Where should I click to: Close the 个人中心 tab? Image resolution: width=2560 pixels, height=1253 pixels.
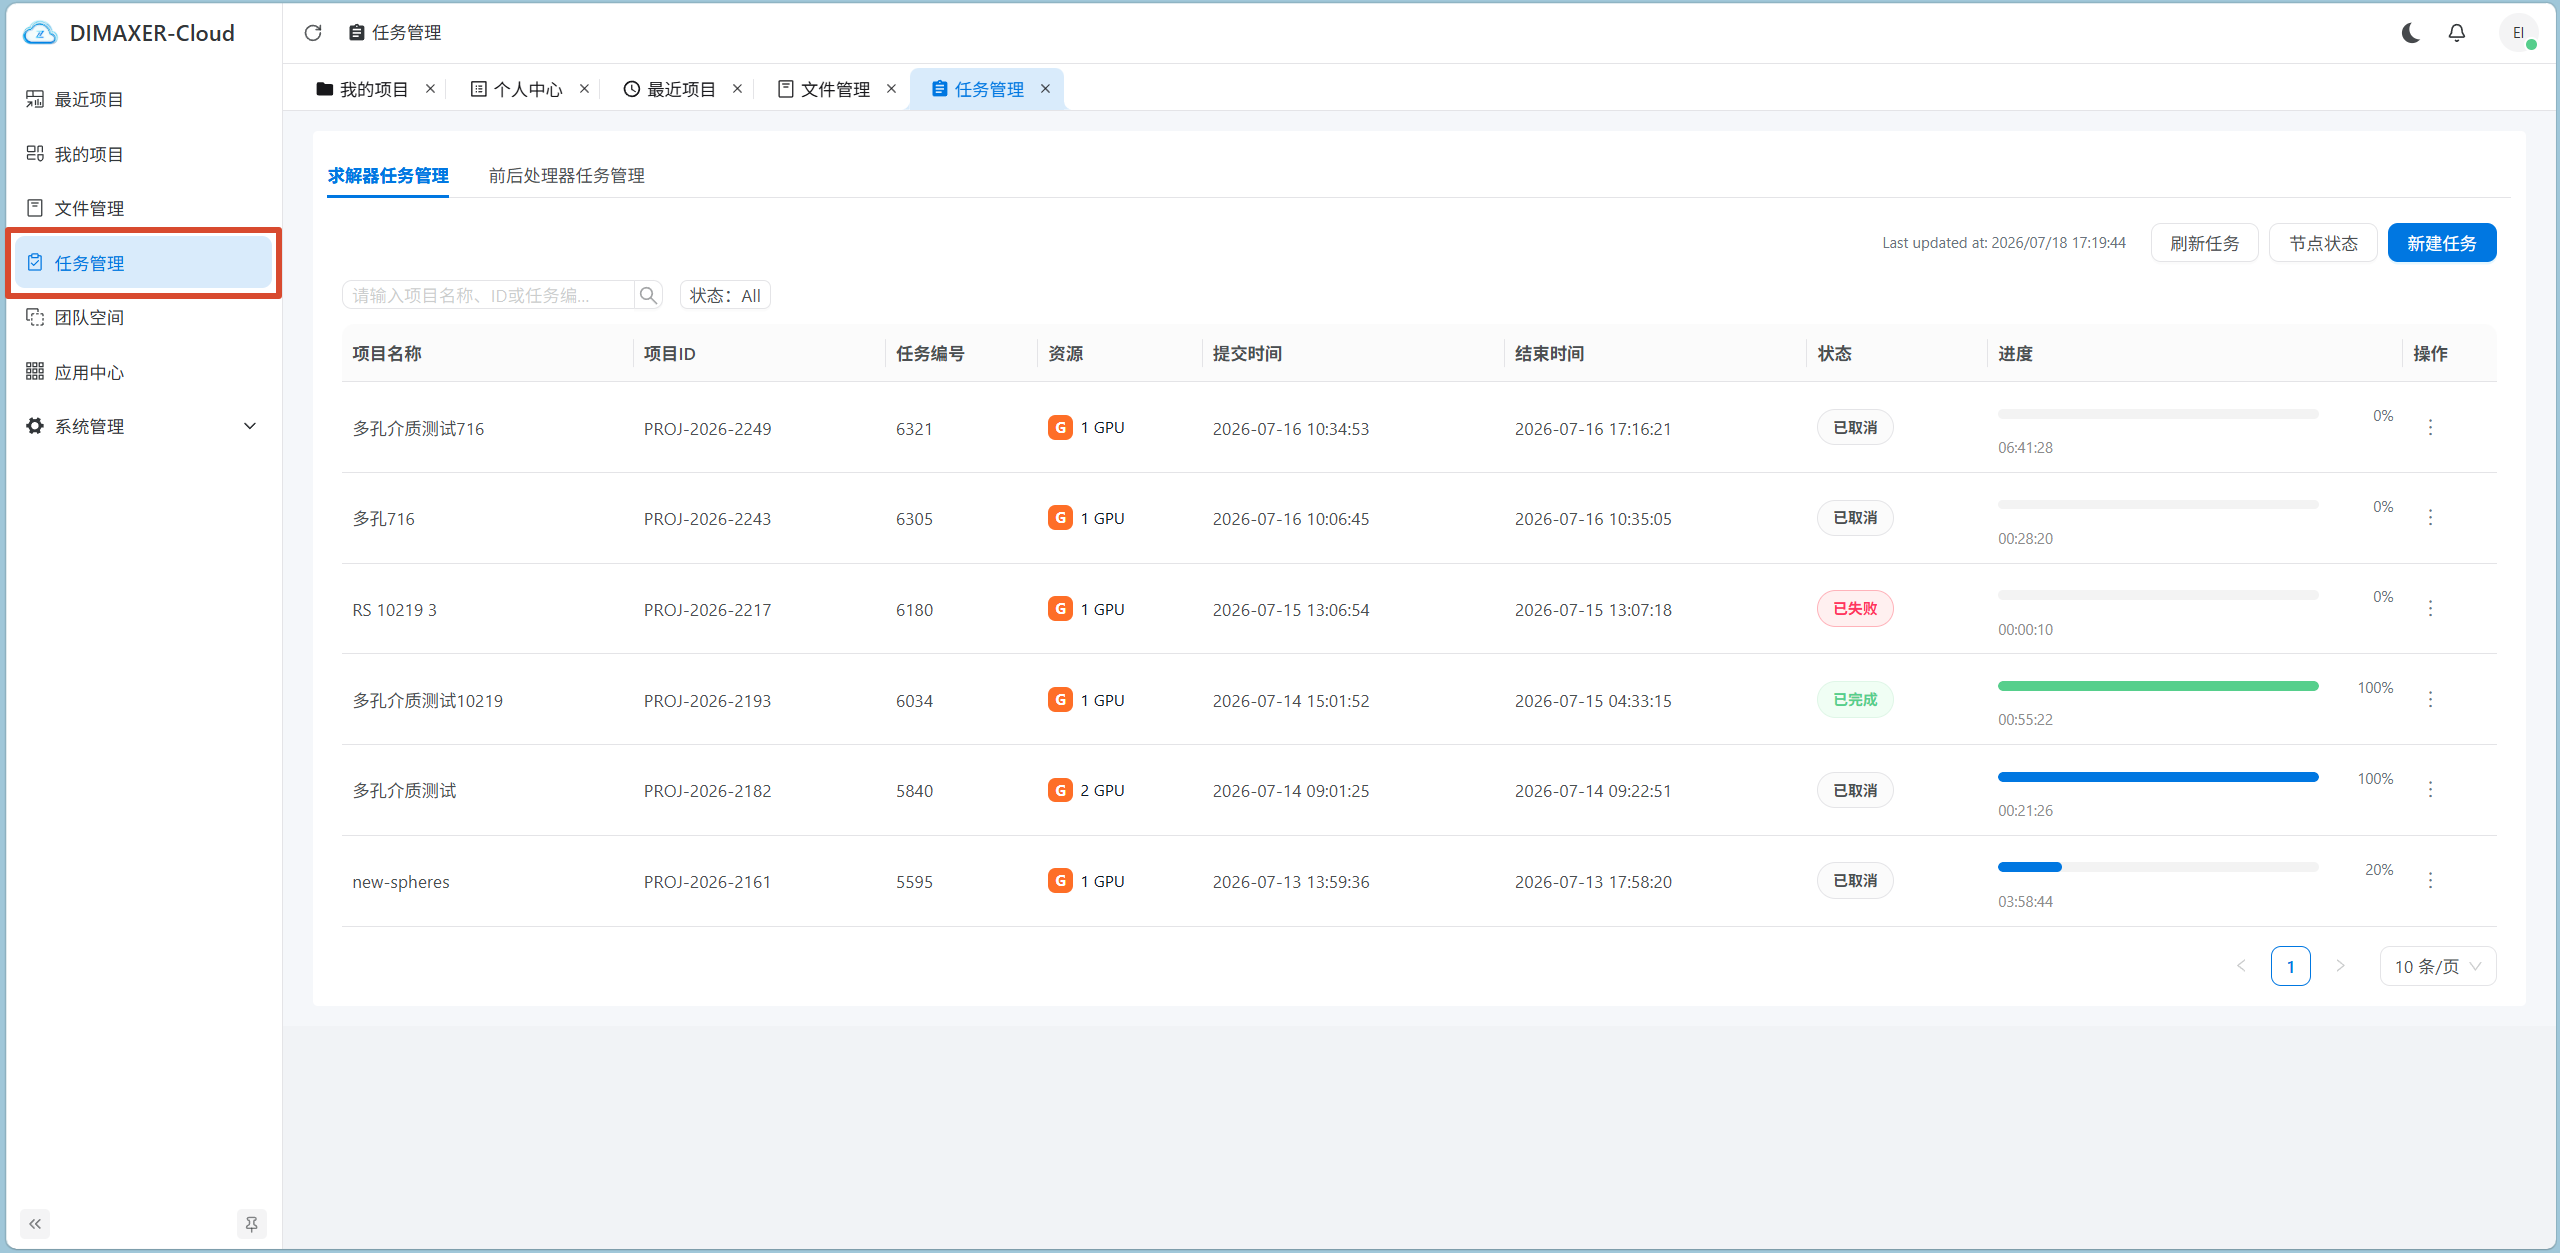584,88
